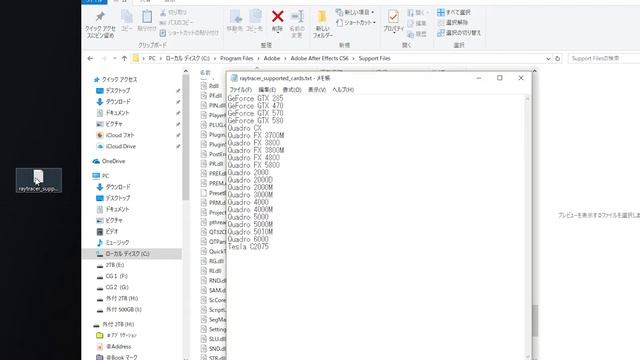Select Adobe After Effects CS6 breadcrumb
The image size is (640, 360).
[319, 58]
